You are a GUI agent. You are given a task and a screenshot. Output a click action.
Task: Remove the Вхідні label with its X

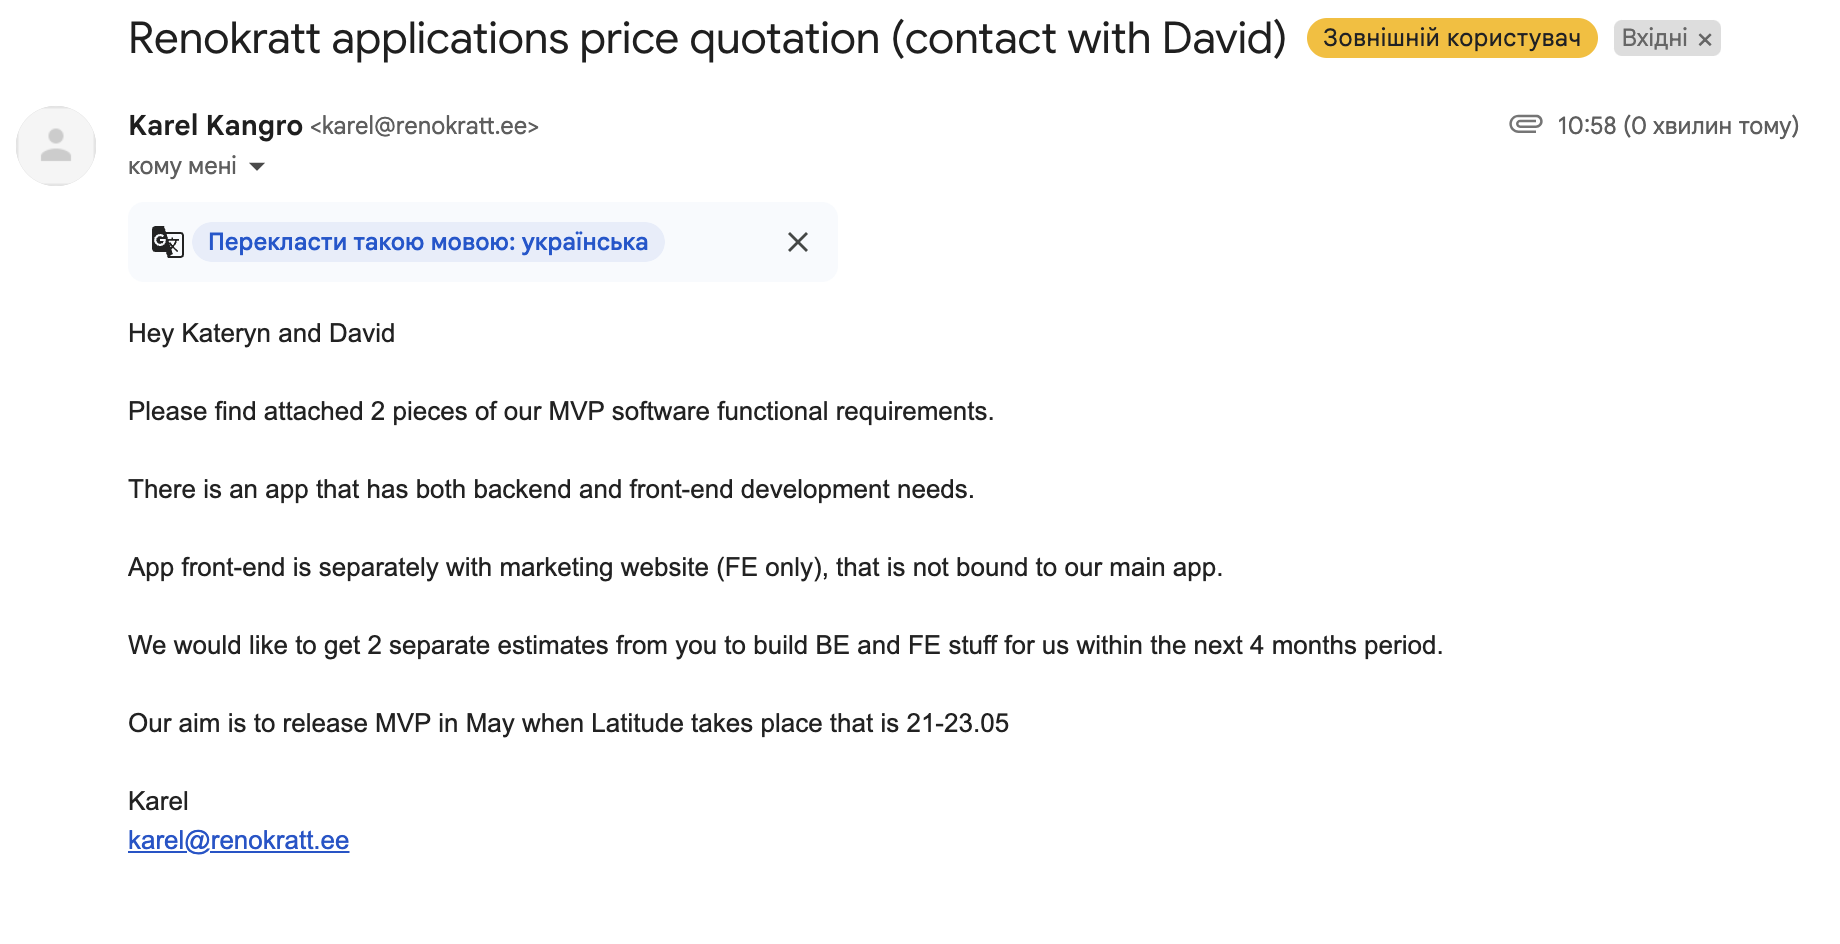pos(1705,39)
